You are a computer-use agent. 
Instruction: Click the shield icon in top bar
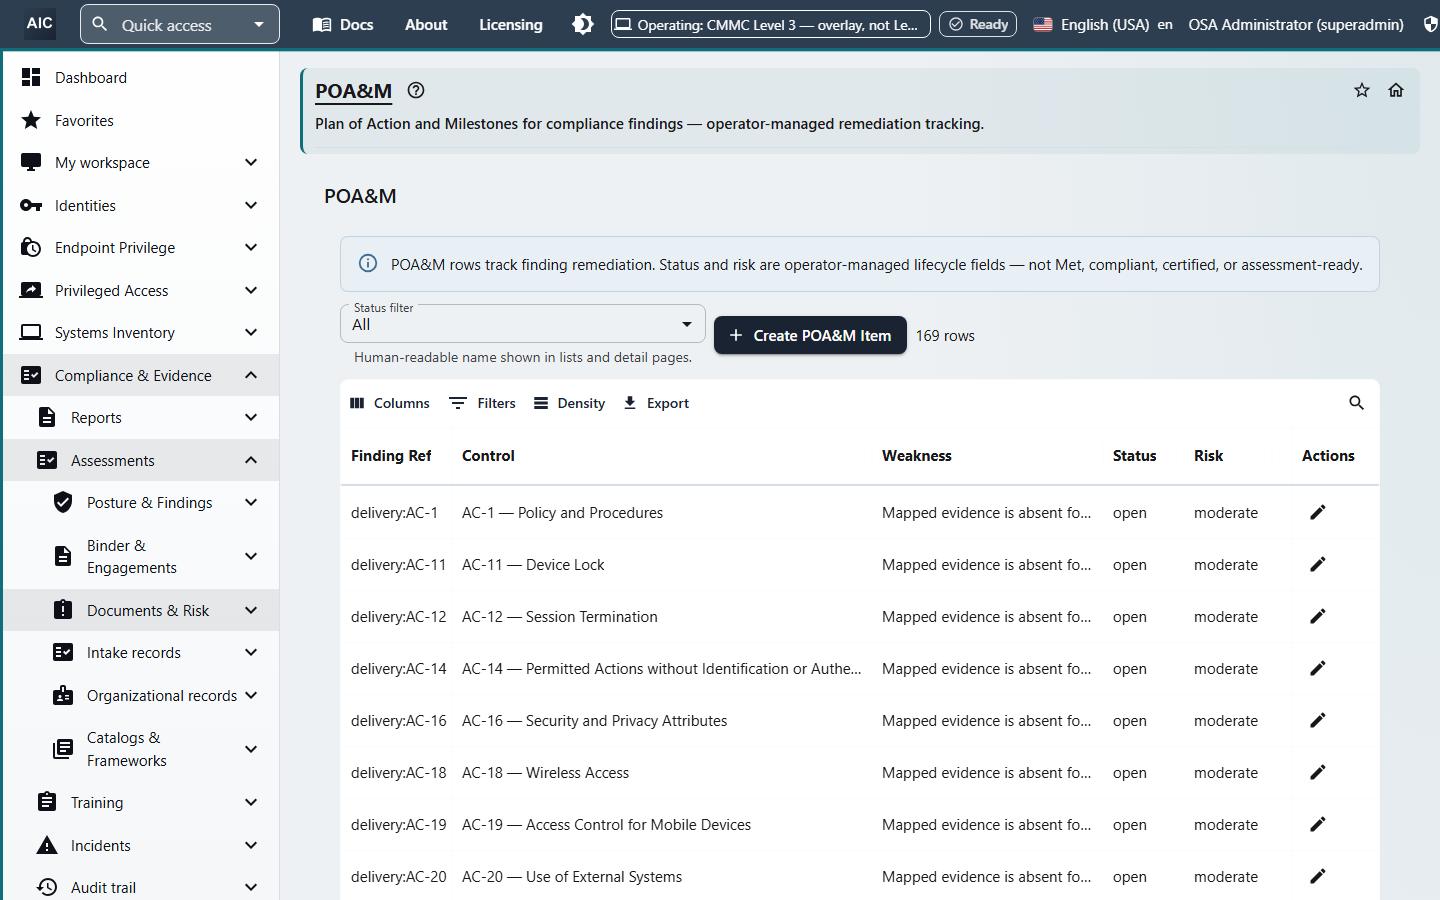point(1431,24)
